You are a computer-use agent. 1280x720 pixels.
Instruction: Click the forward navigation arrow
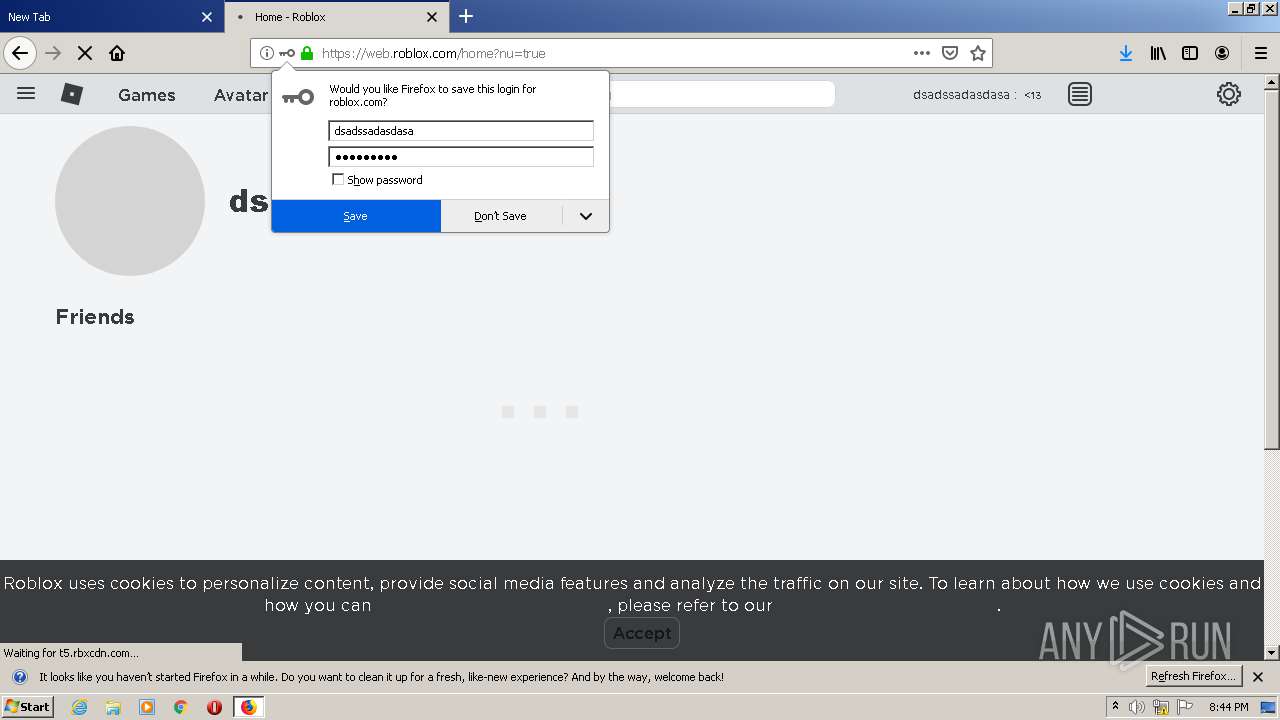click(x=53, y=53)
